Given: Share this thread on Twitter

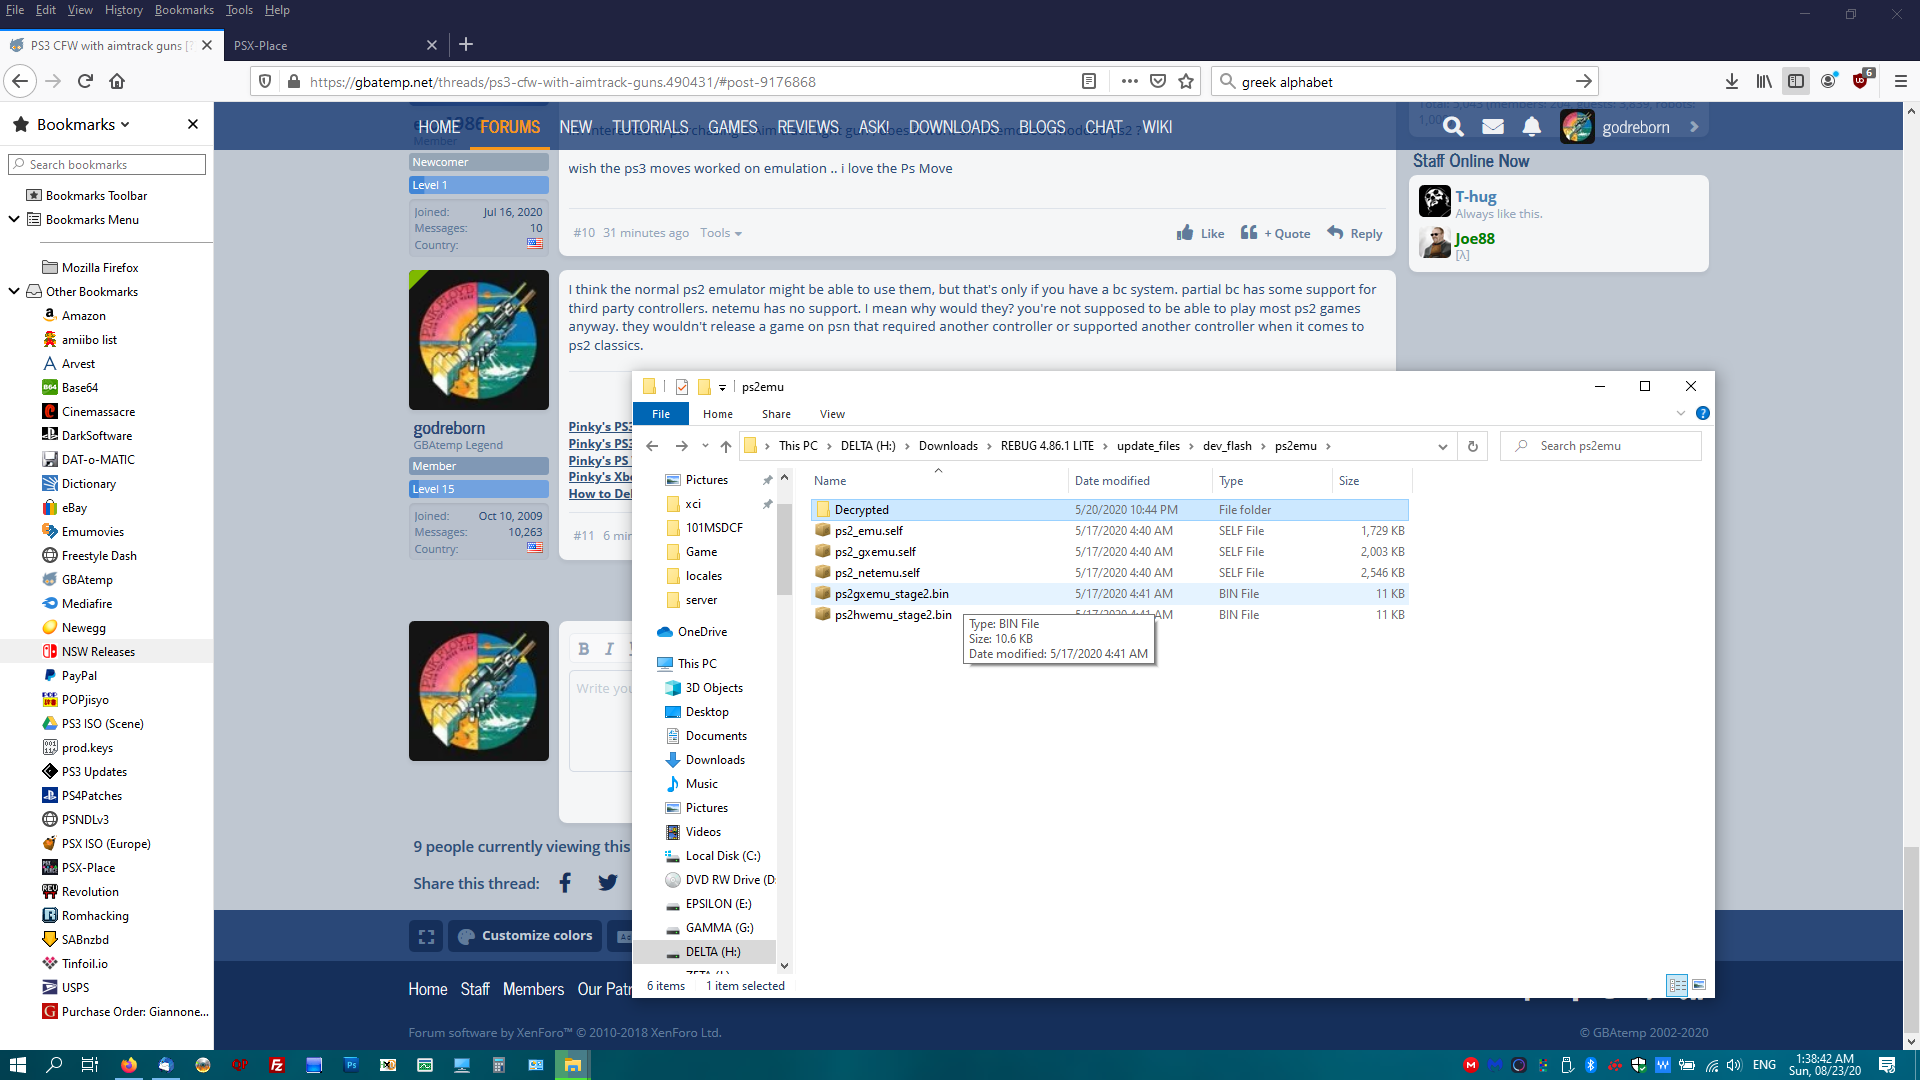Looking at the screenshot, I should click(608, 883).
